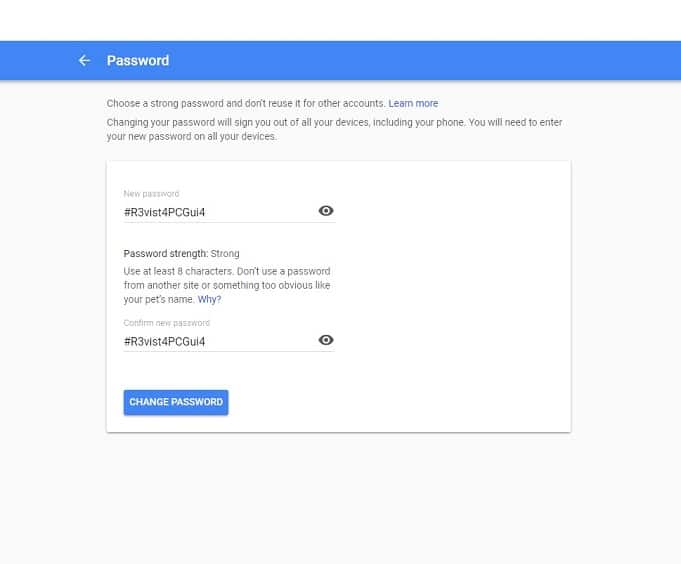Viewport: 681px width, 564px height.
Task: Click the Password strength label
Action: (166, 254)
